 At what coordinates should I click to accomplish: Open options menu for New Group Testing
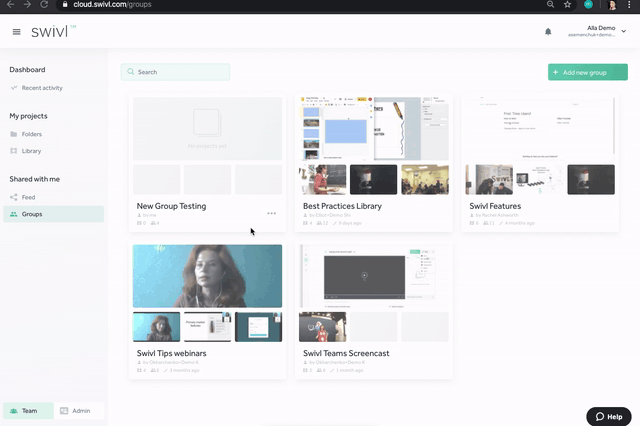tap(272, 213)
